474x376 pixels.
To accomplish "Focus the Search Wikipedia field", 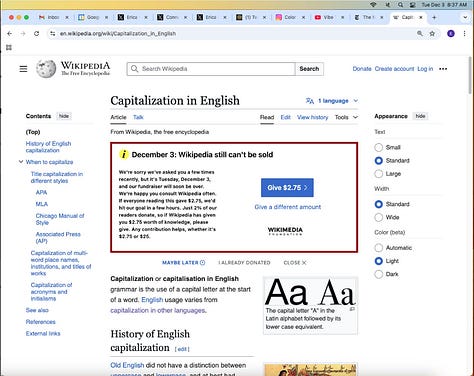I will coord(211,69).
